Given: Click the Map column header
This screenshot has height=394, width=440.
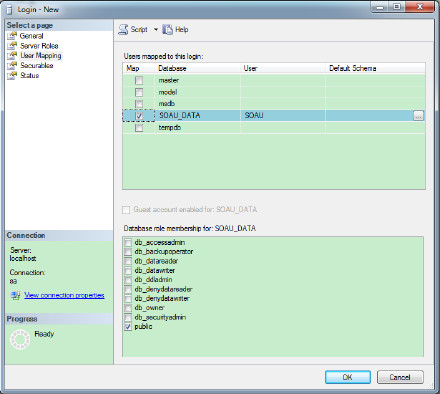Looking at the screenshot, I should [139, 68].
